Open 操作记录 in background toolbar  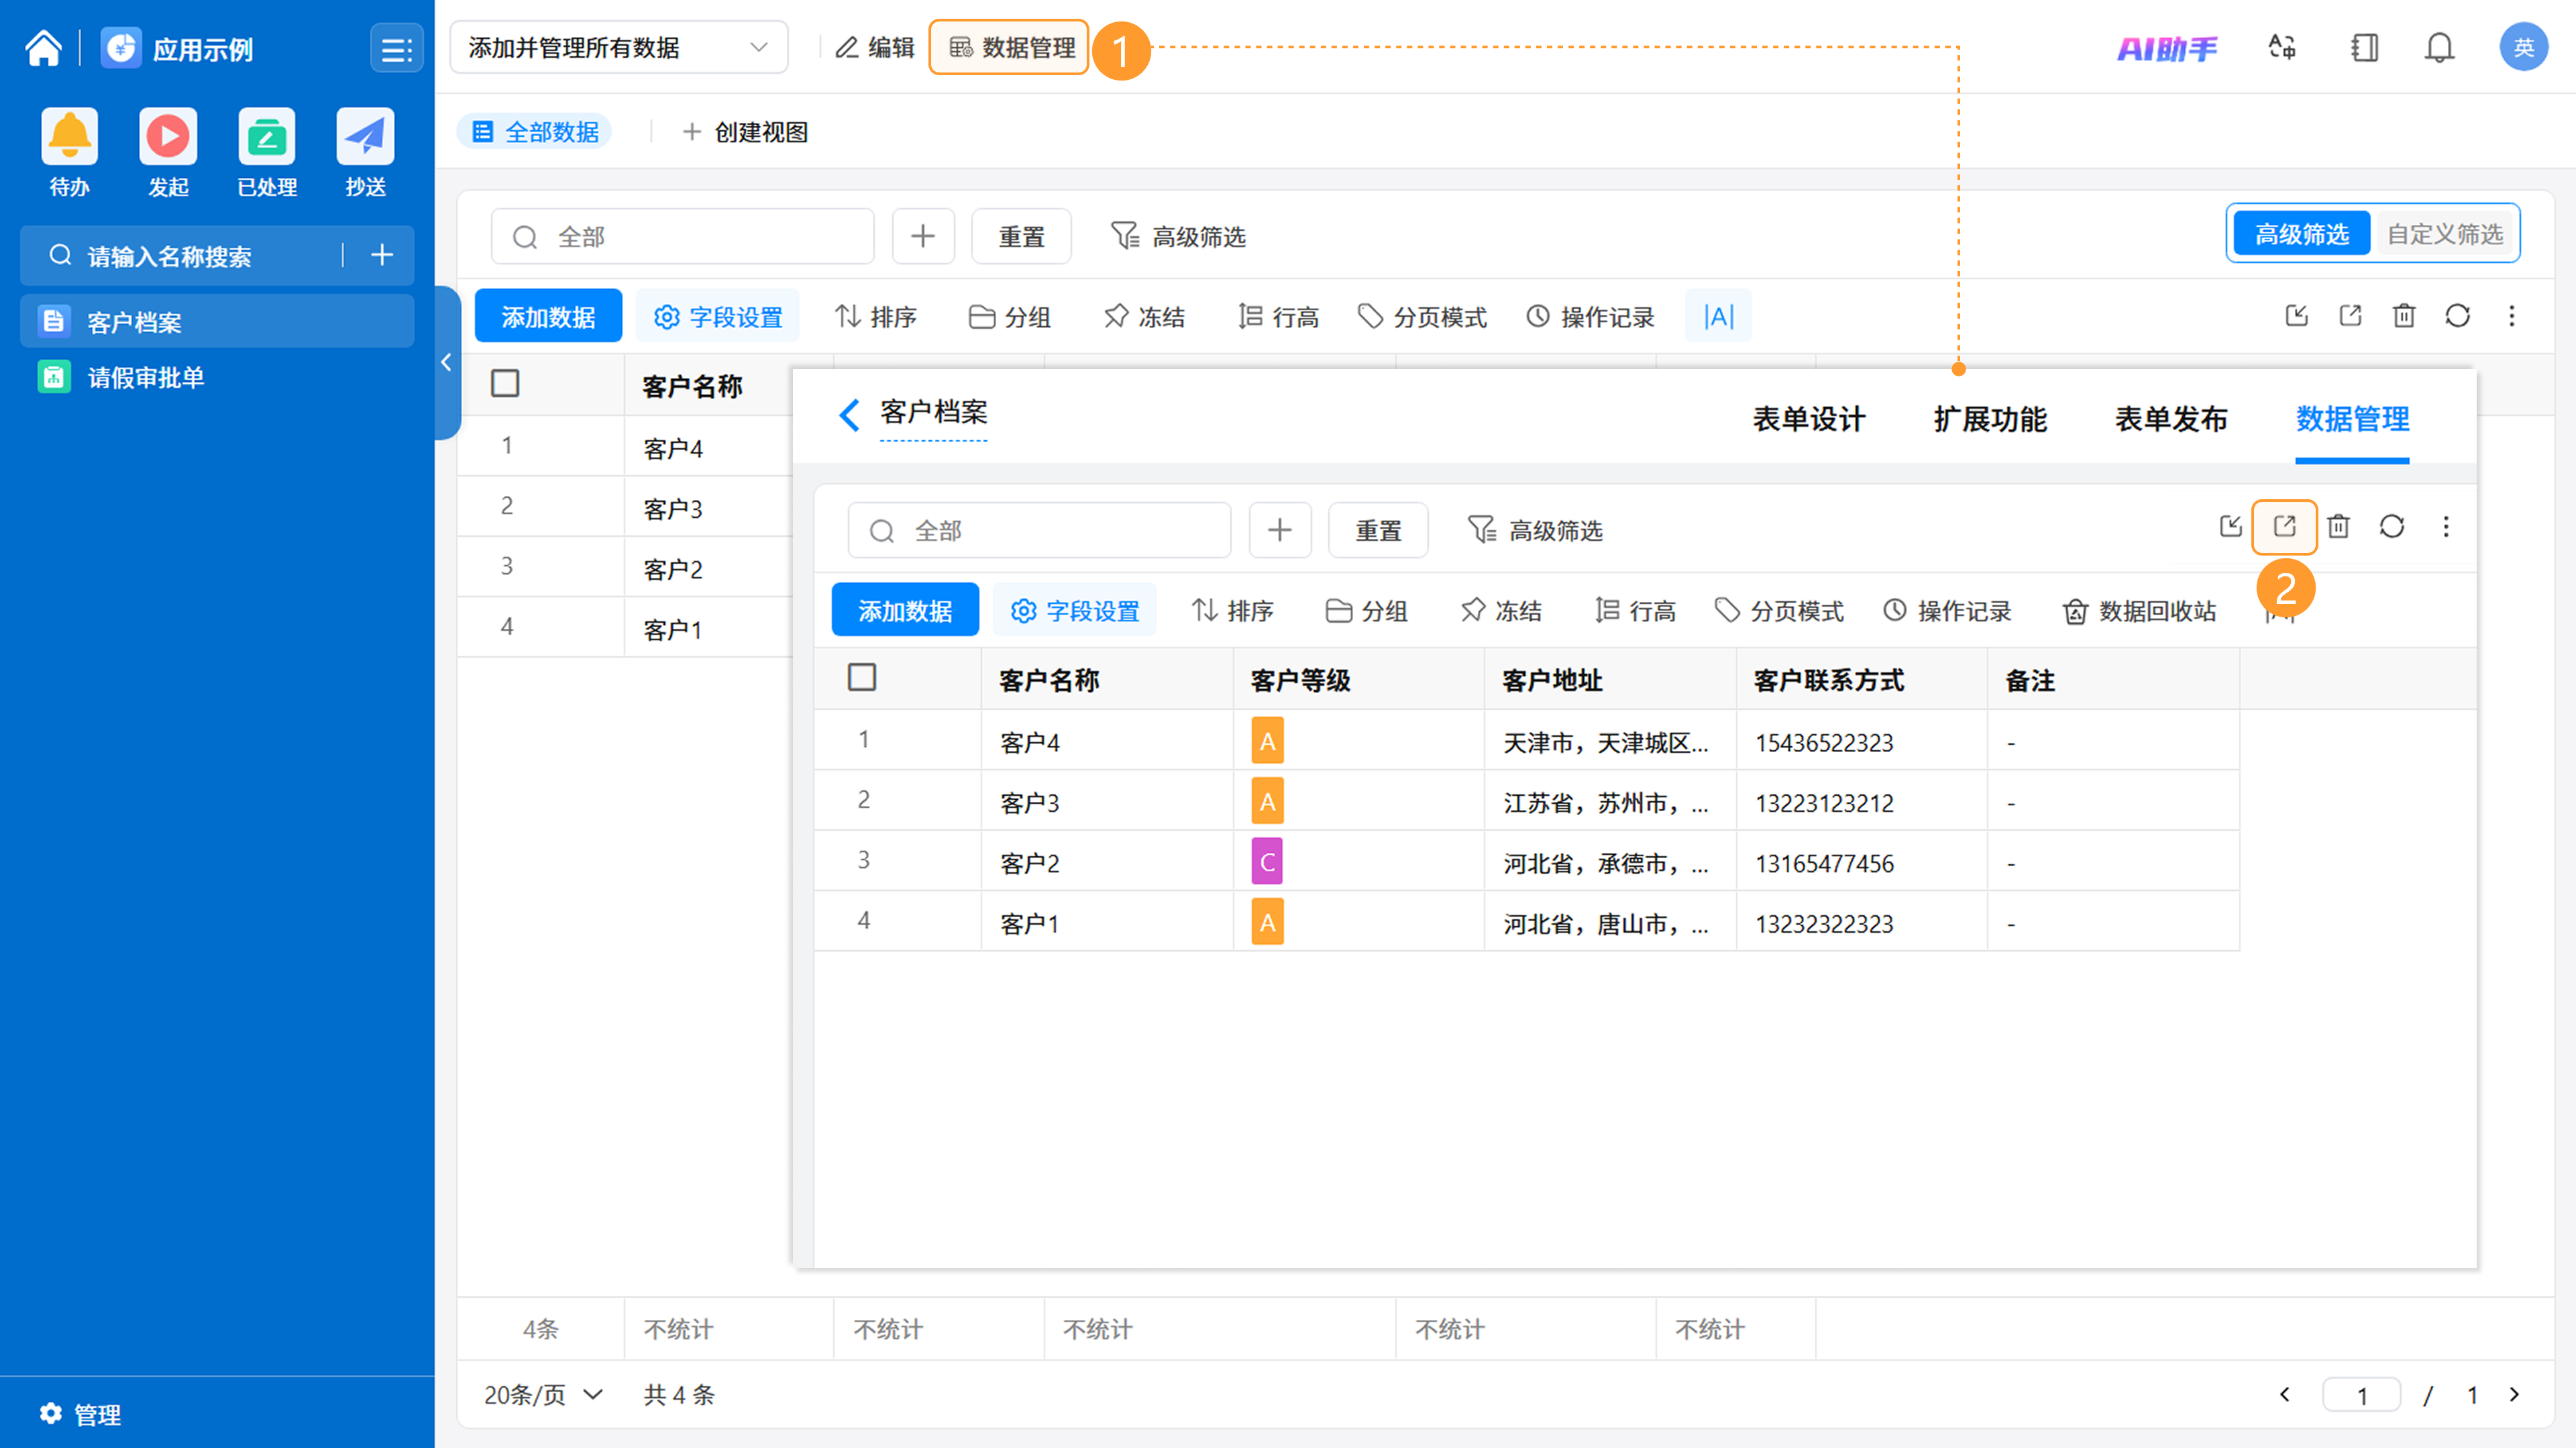[1590, 317]
